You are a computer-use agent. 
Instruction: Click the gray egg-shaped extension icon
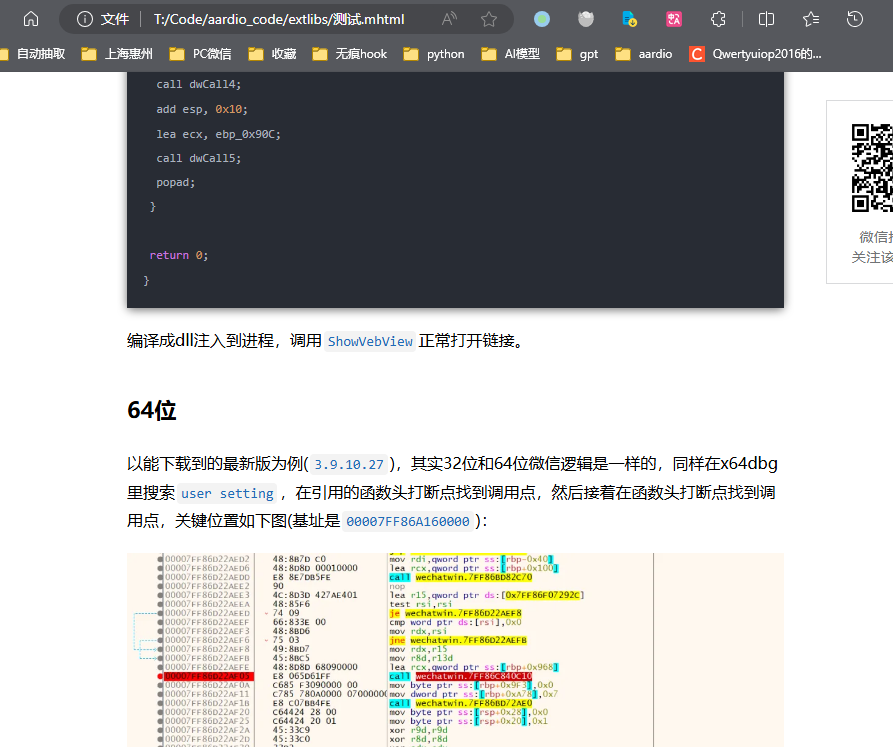585,18
